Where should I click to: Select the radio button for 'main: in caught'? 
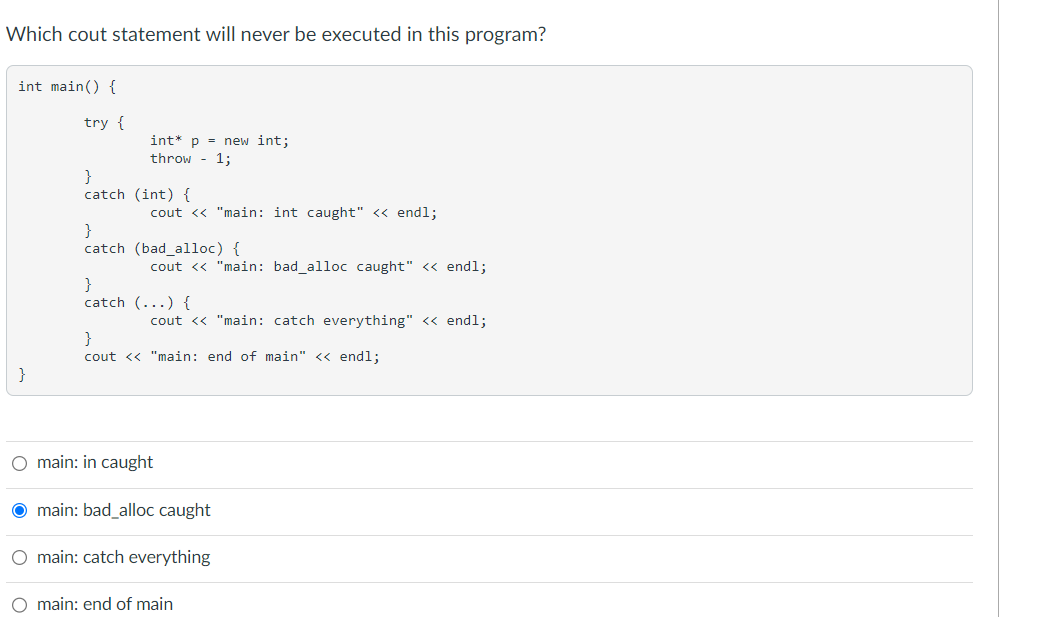pyautogui.click(x=19, y=463)
